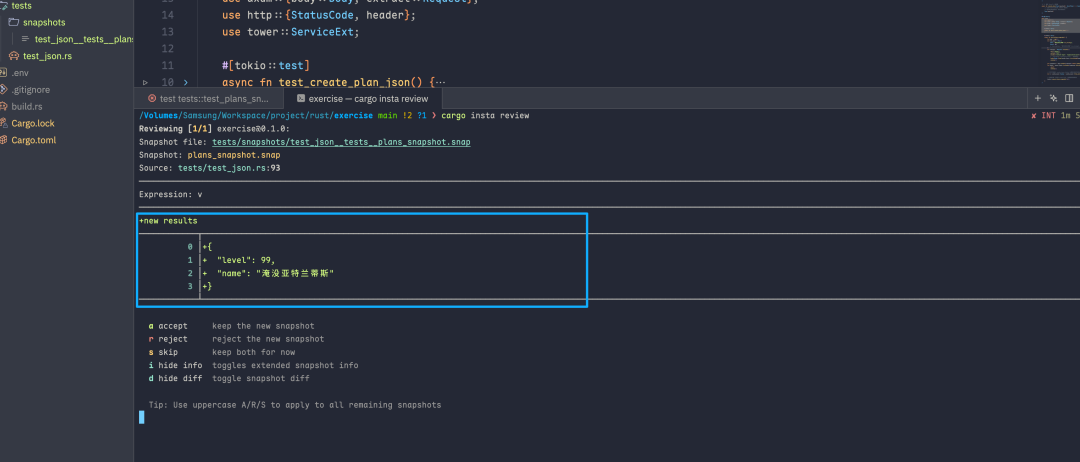The width and height of the screenshot is (1080, 462).
Task: Click the split pane icon in terminal panel
Action: (1069, 98)
